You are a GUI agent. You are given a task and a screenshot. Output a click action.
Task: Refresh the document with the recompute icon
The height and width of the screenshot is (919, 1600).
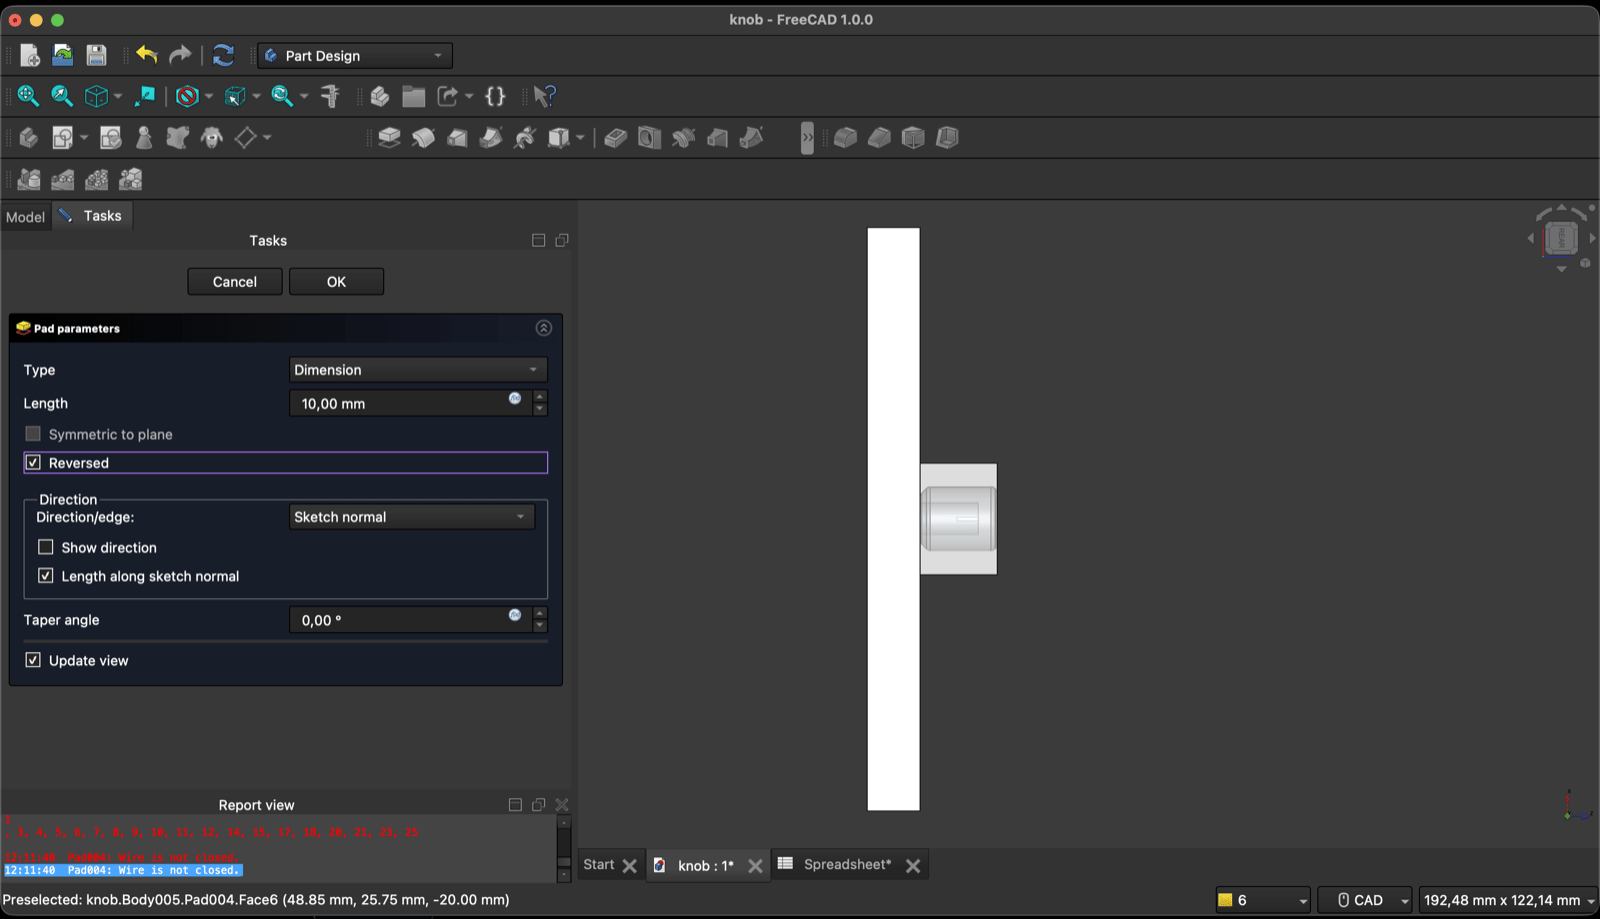pos(223,55)
